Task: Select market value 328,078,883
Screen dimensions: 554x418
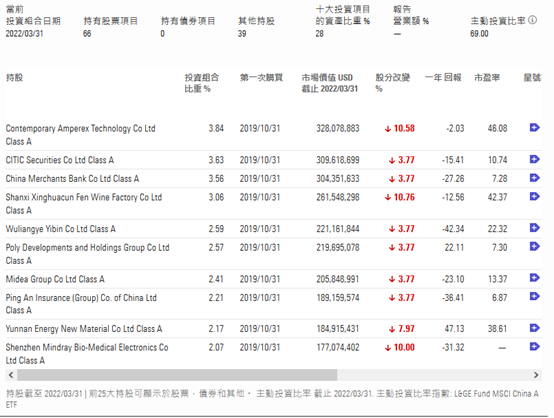Action: click(x=338, y=128)
